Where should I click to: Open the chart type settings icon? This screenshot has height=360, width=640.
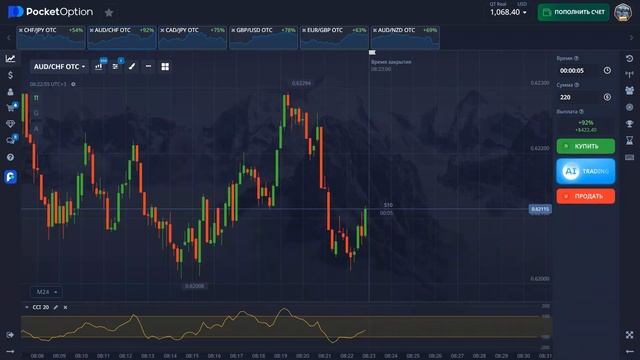click(x=99, y=67)
